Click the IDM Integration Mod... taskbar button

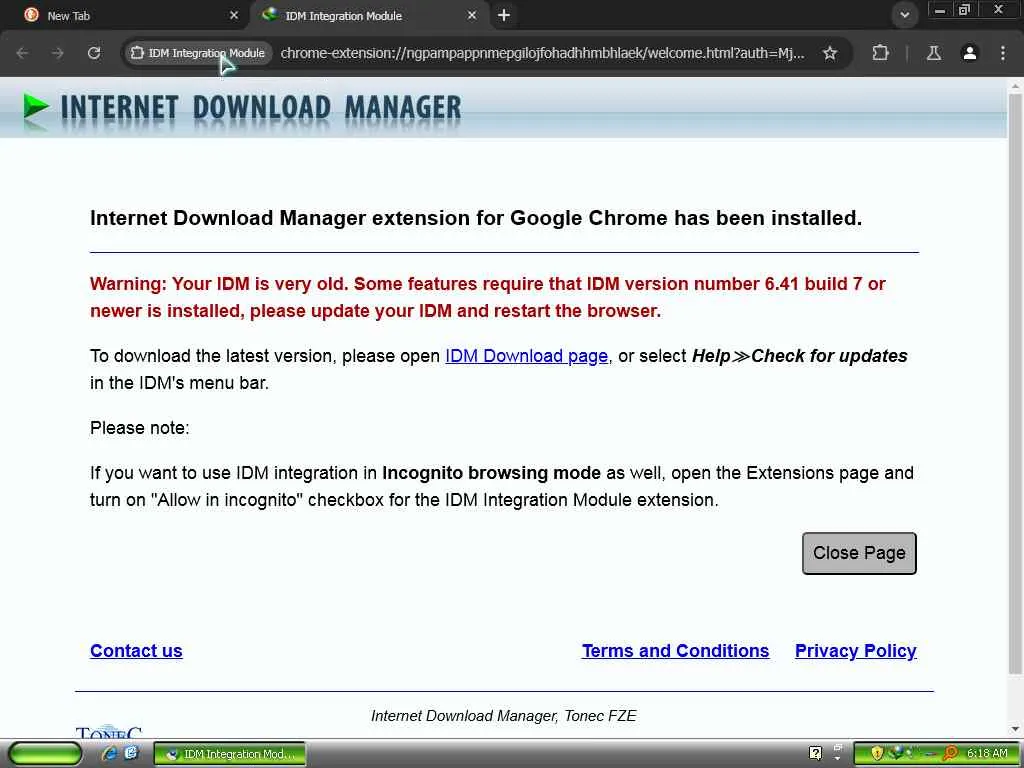[x=230, y=754]
